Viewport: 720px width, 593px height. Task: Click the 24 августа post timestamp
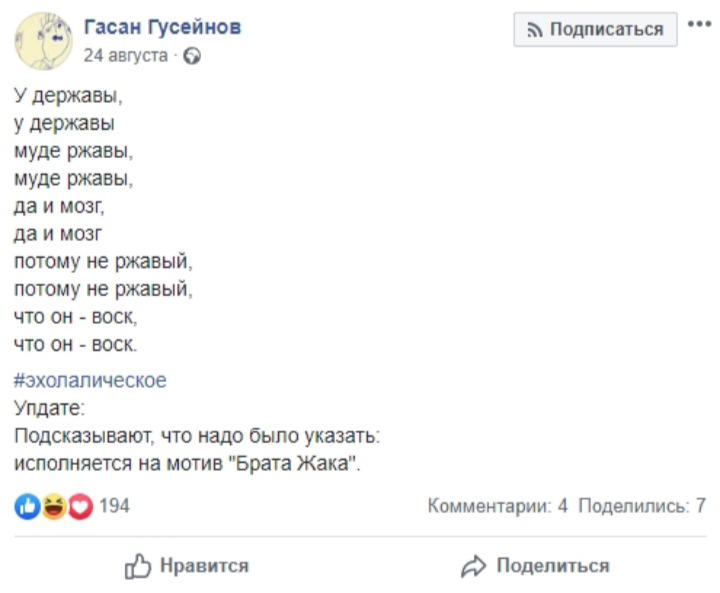[126, 55]
